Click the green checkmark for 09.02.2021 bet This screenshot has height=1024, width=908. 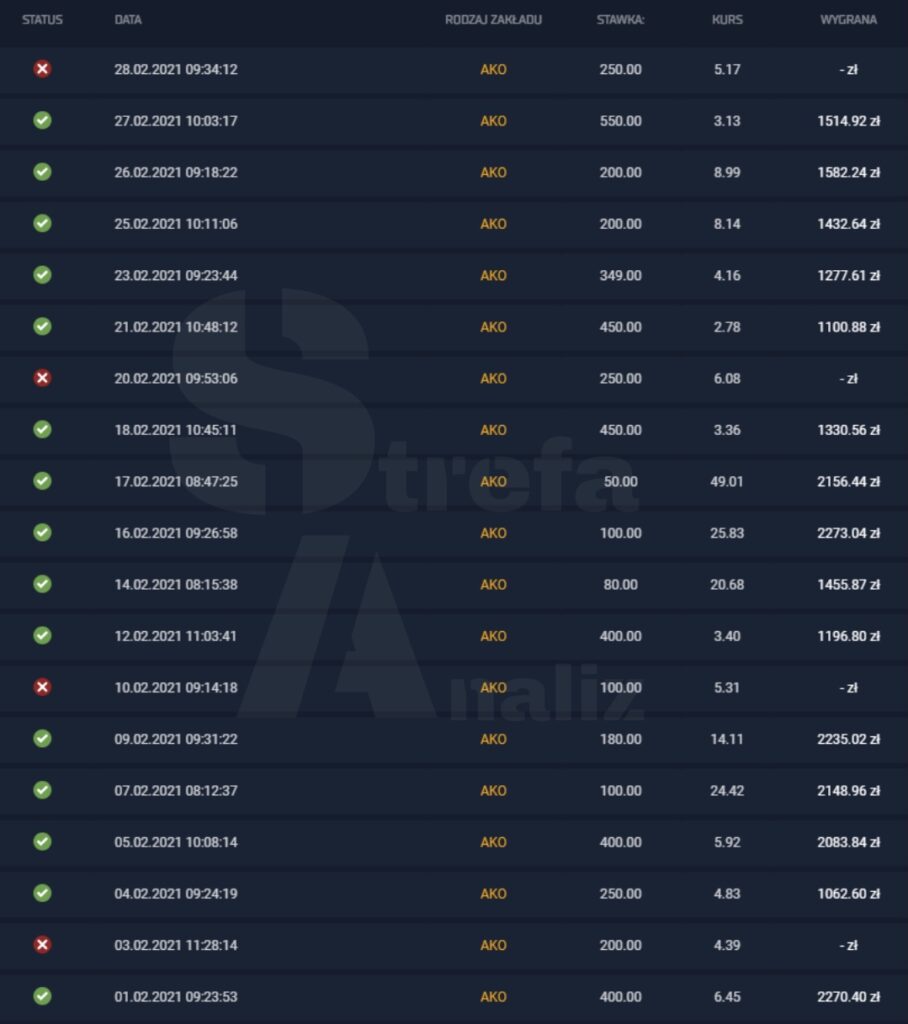42,739
